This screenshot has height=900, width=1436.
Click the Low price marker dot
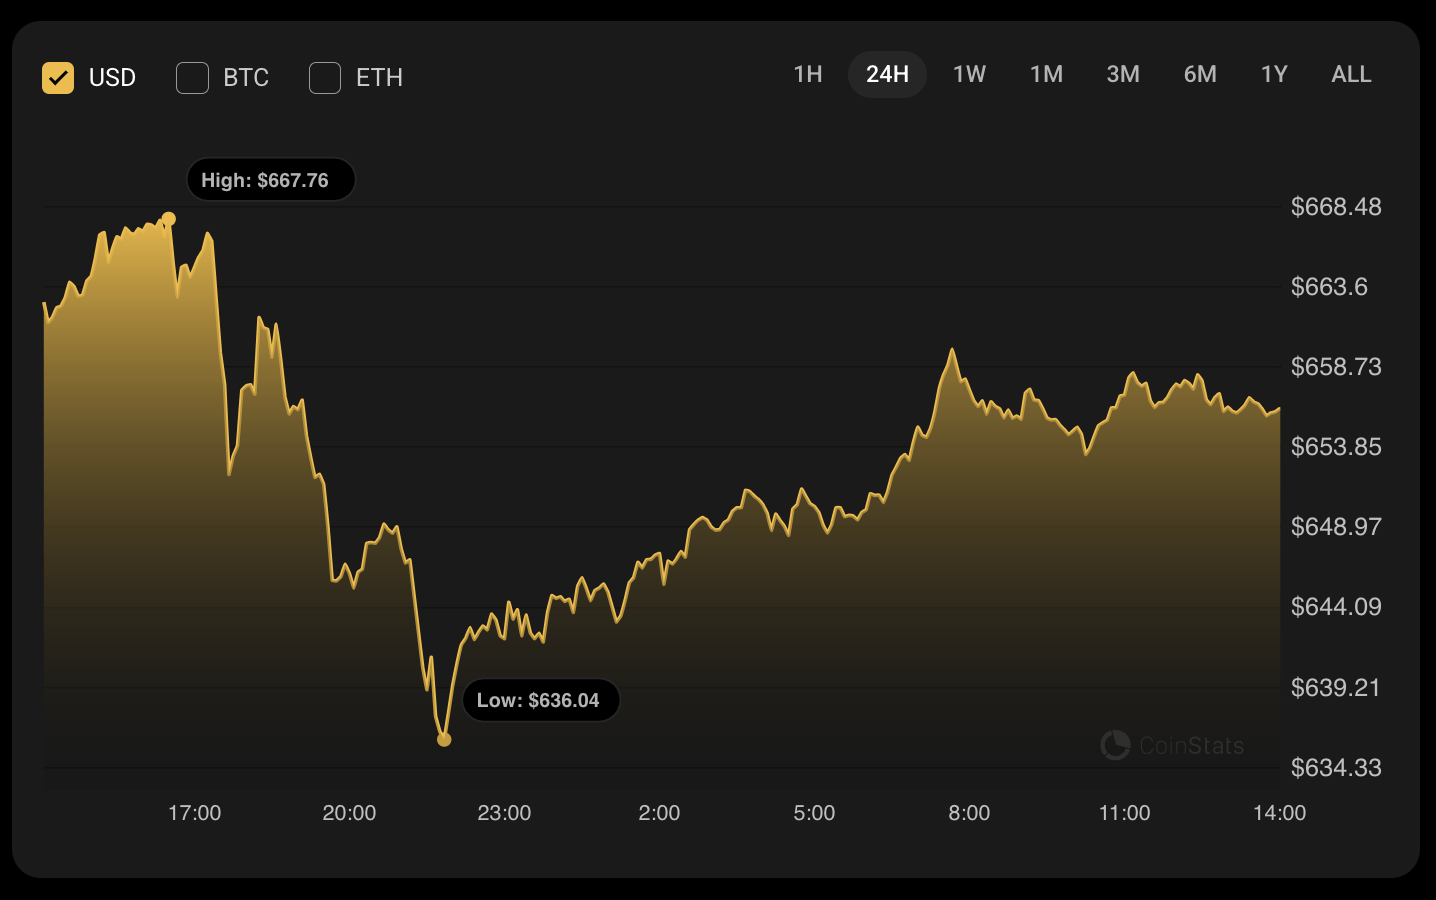[444, 740]
